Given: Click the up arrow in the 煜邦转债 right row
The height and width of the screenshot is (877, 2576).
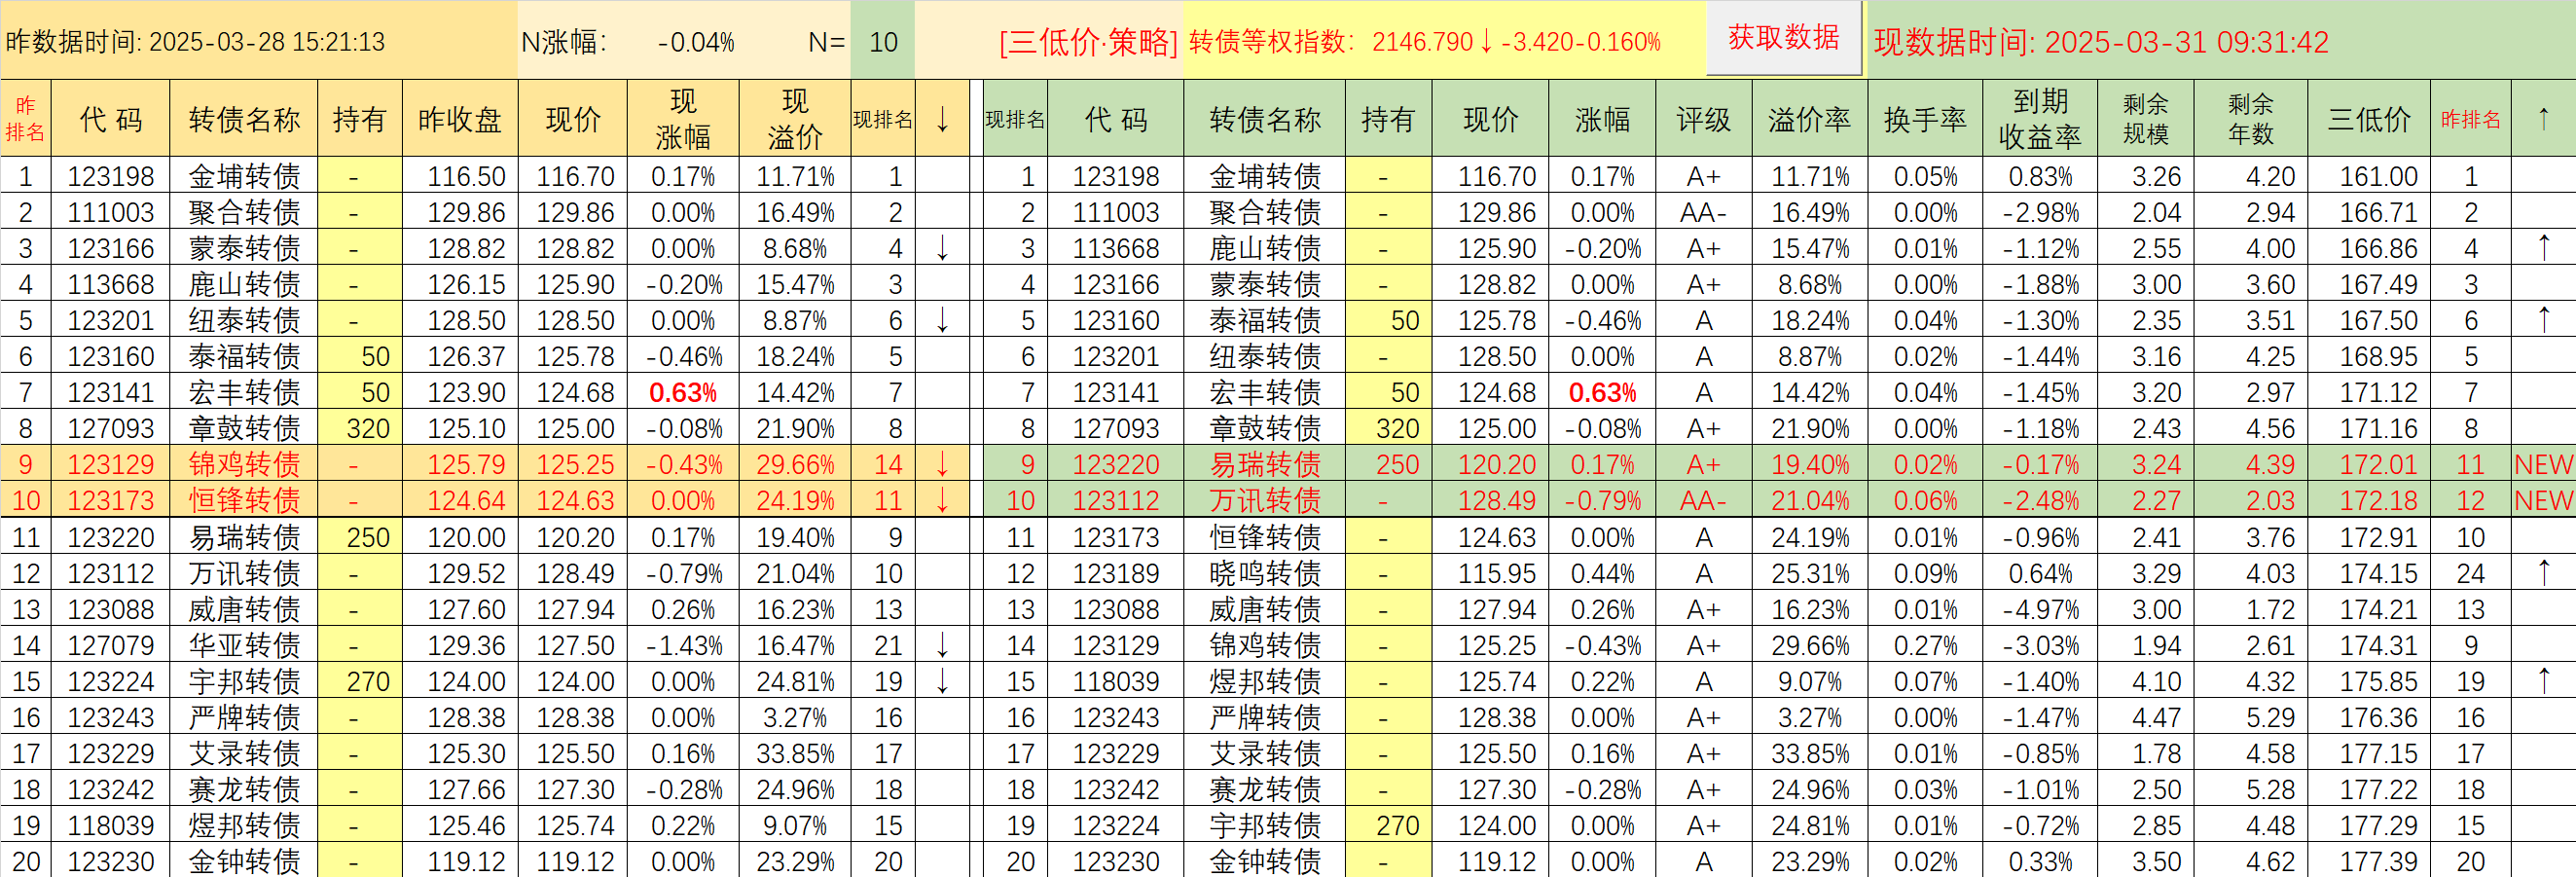Looking at the screenshot, I should pyautogui.click(x=2543, y=681).
